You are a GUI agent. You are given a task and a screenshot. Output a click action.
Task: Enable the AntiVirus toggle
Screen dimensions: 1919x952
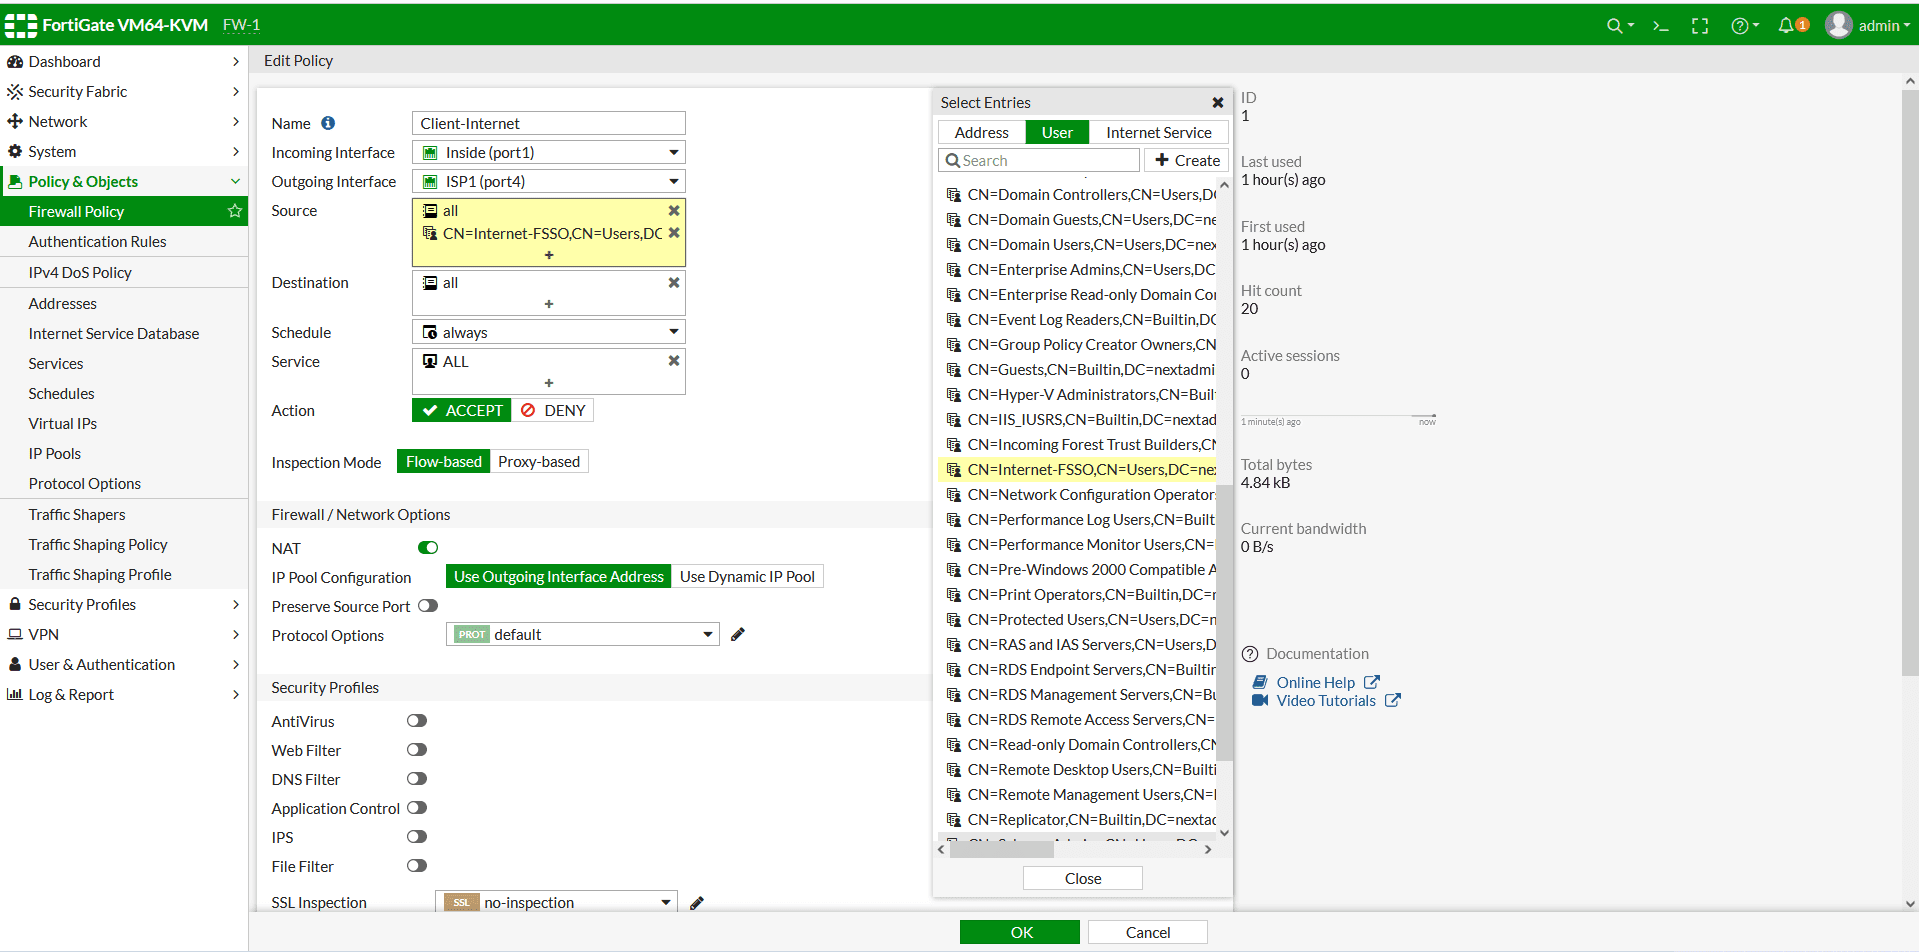tap(417, 720)
